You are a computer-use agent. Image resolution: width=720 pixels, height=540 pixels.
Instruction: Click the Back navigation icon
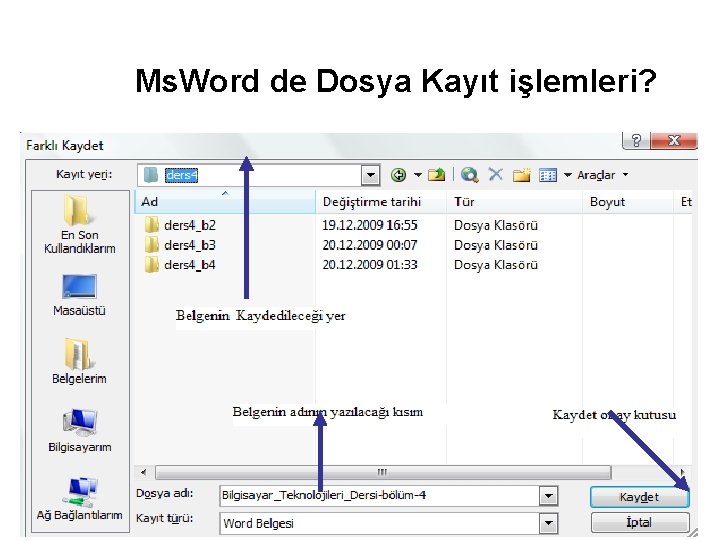pos(398,175)
